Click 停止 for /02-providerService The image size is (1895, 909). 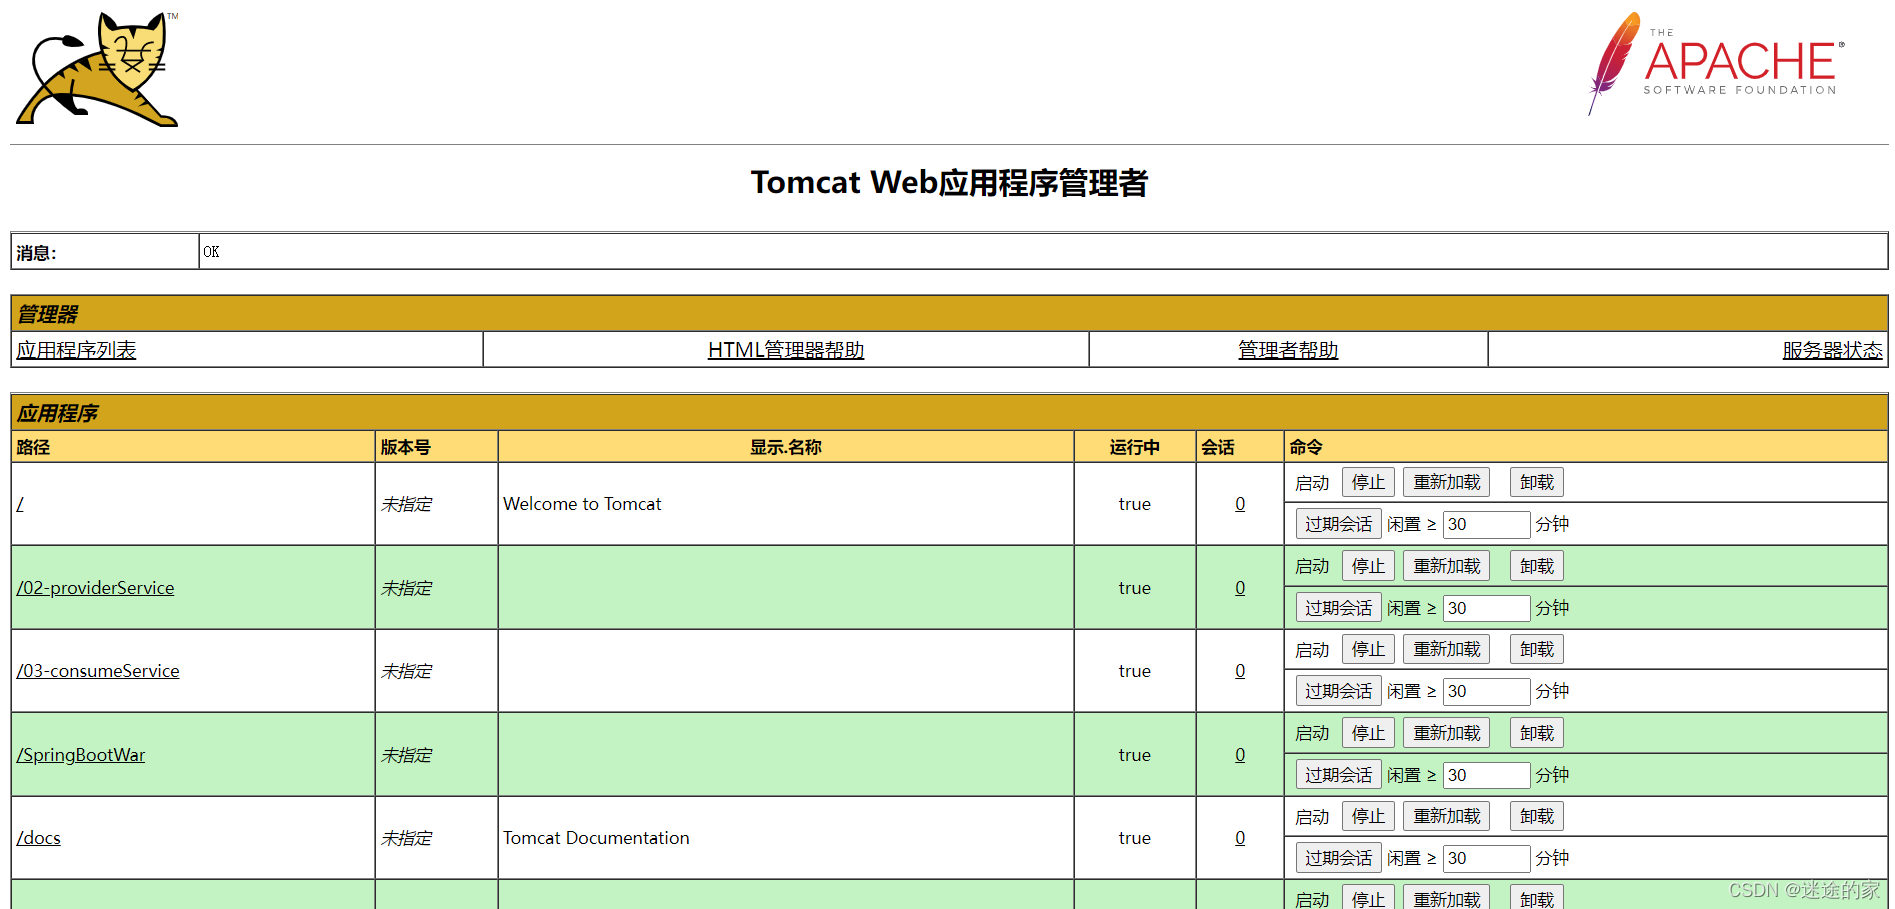(x=1368, y=566)
